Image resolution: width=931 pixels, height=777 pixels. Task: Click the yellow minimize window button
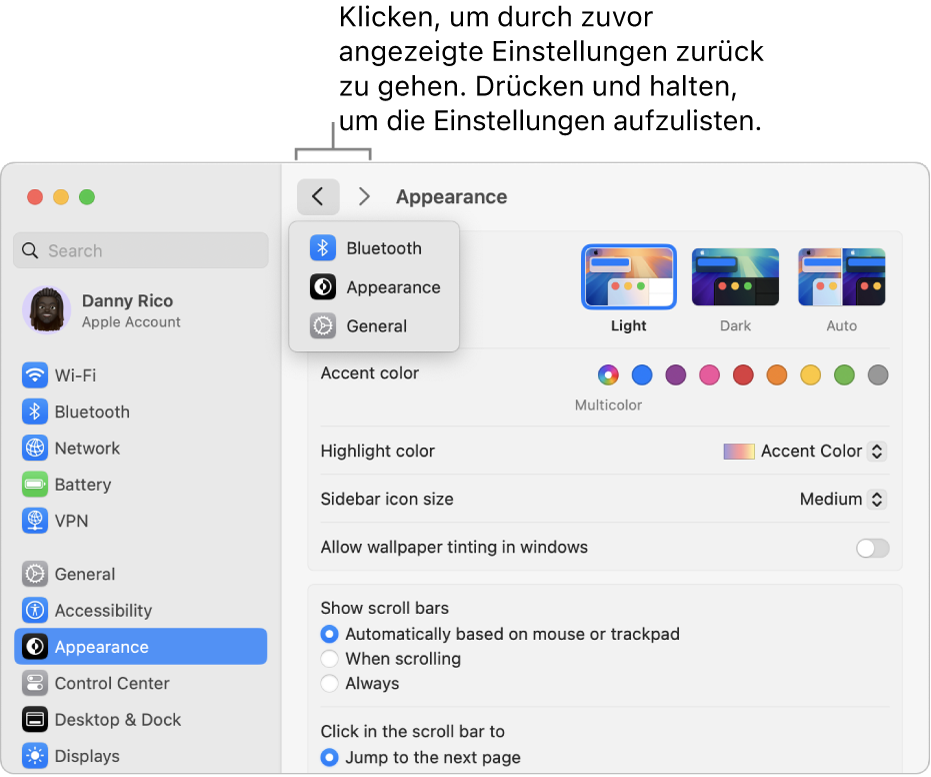(61, 196)
